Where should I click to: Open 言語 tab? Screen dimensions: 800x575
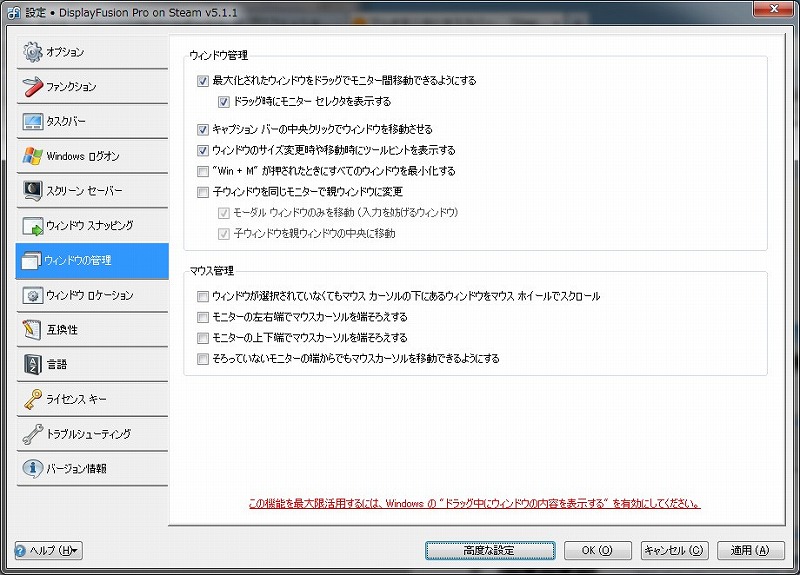(x=92, y=364)
